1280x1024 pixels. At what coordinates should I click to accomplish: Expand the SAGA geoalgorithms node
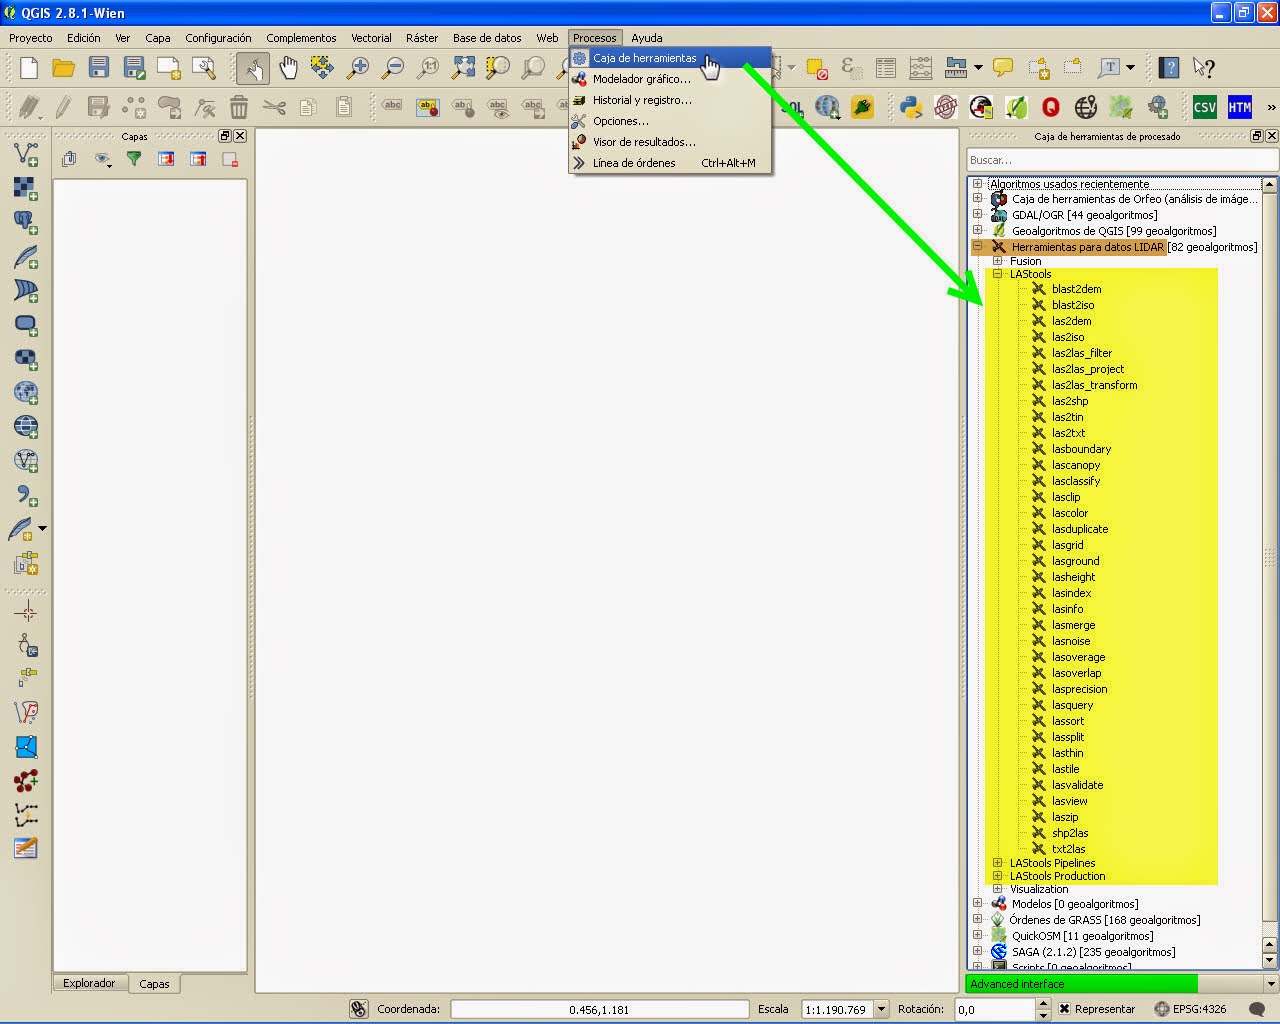point(977,951)
